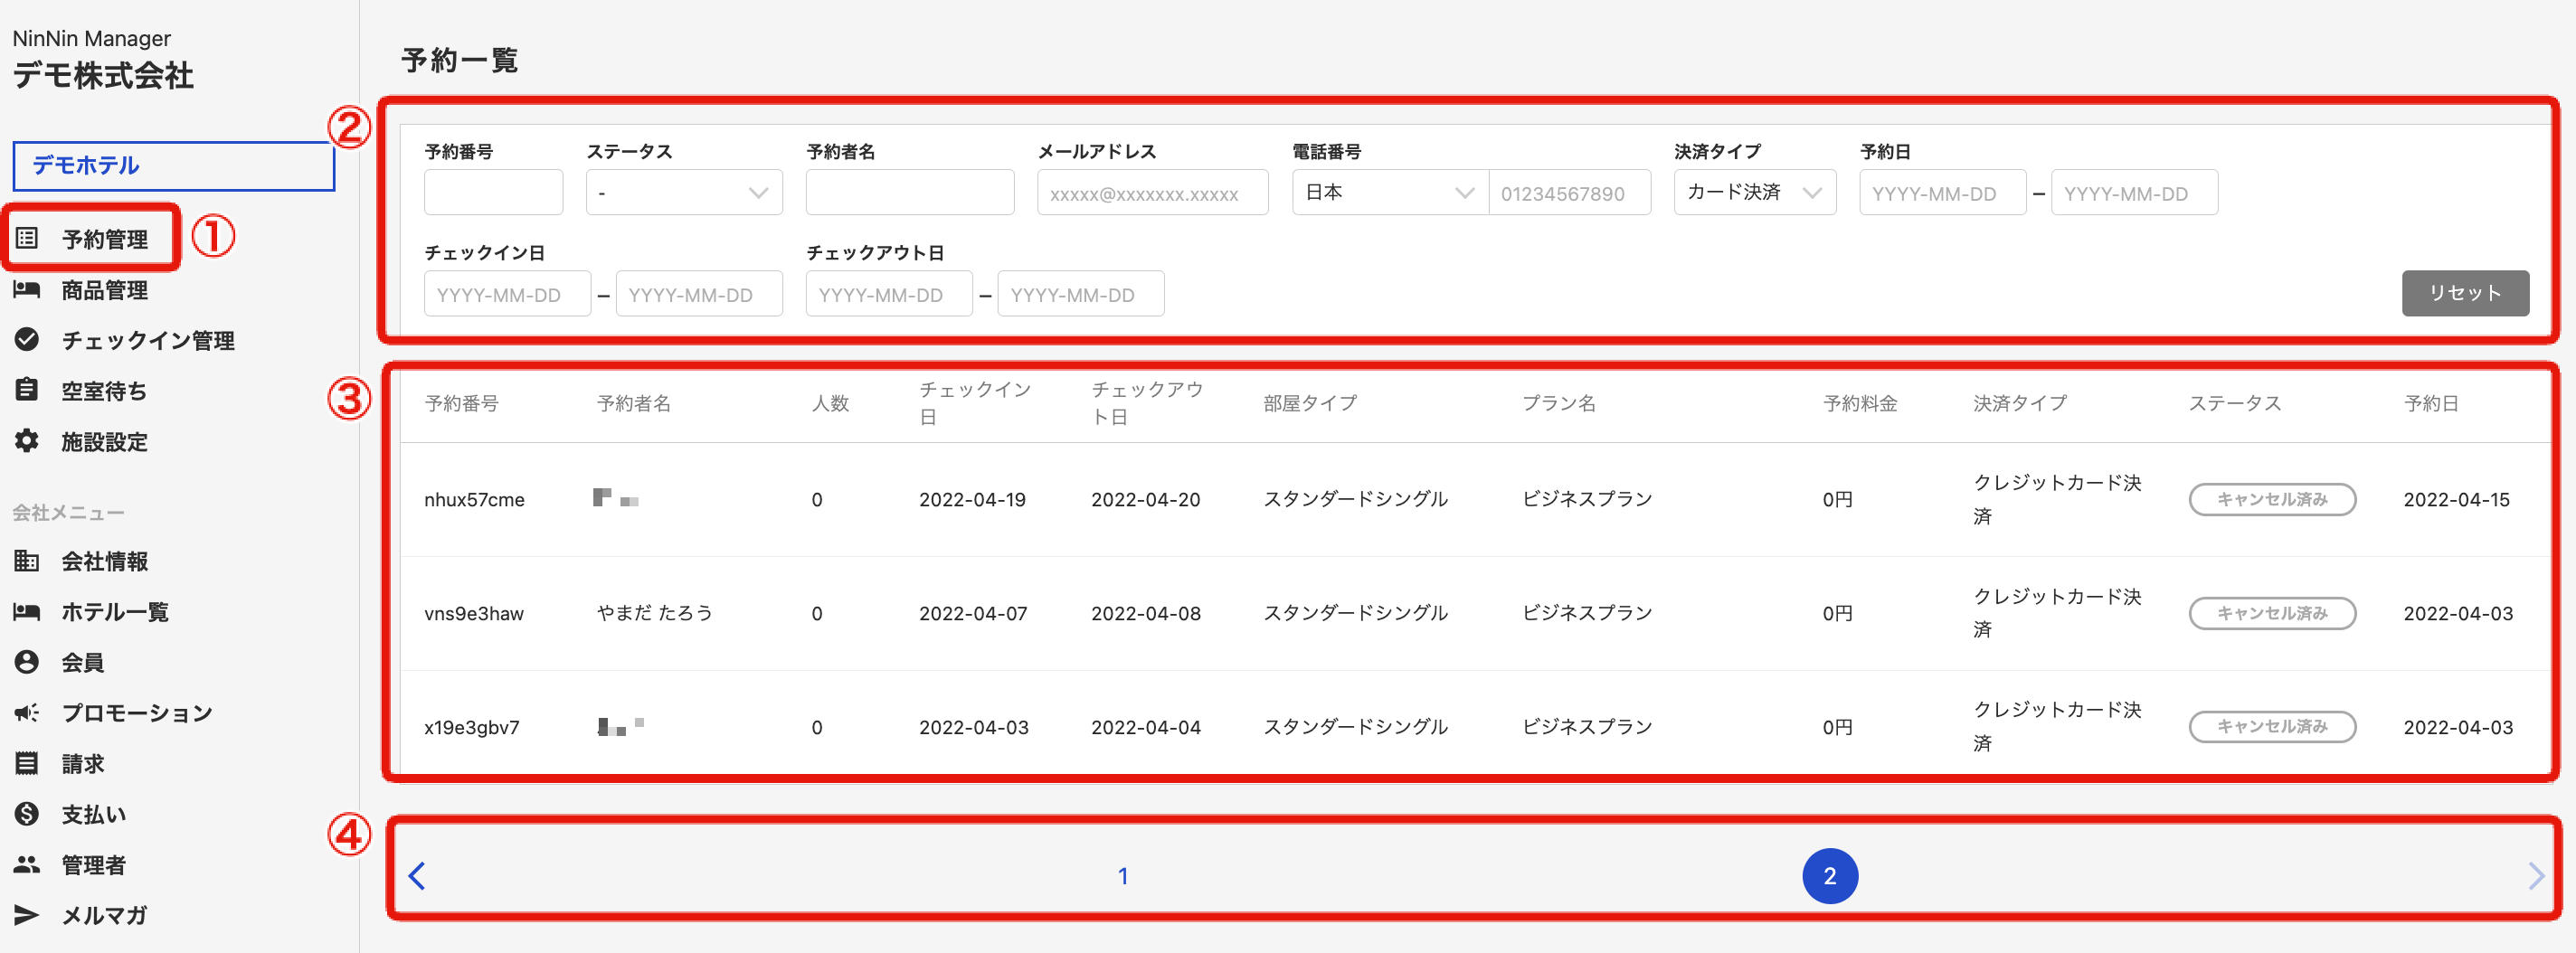Click the 予約日 start date field

(1943, 192)
